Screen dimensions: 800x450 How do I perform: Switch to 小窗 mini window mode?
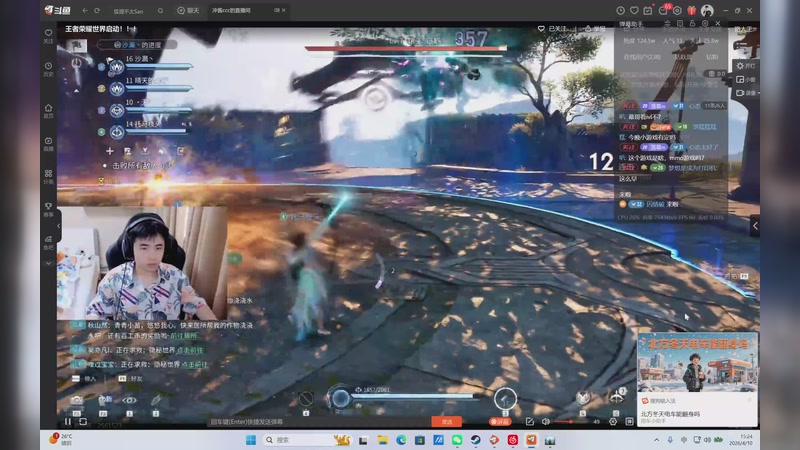tap(745, 80)
